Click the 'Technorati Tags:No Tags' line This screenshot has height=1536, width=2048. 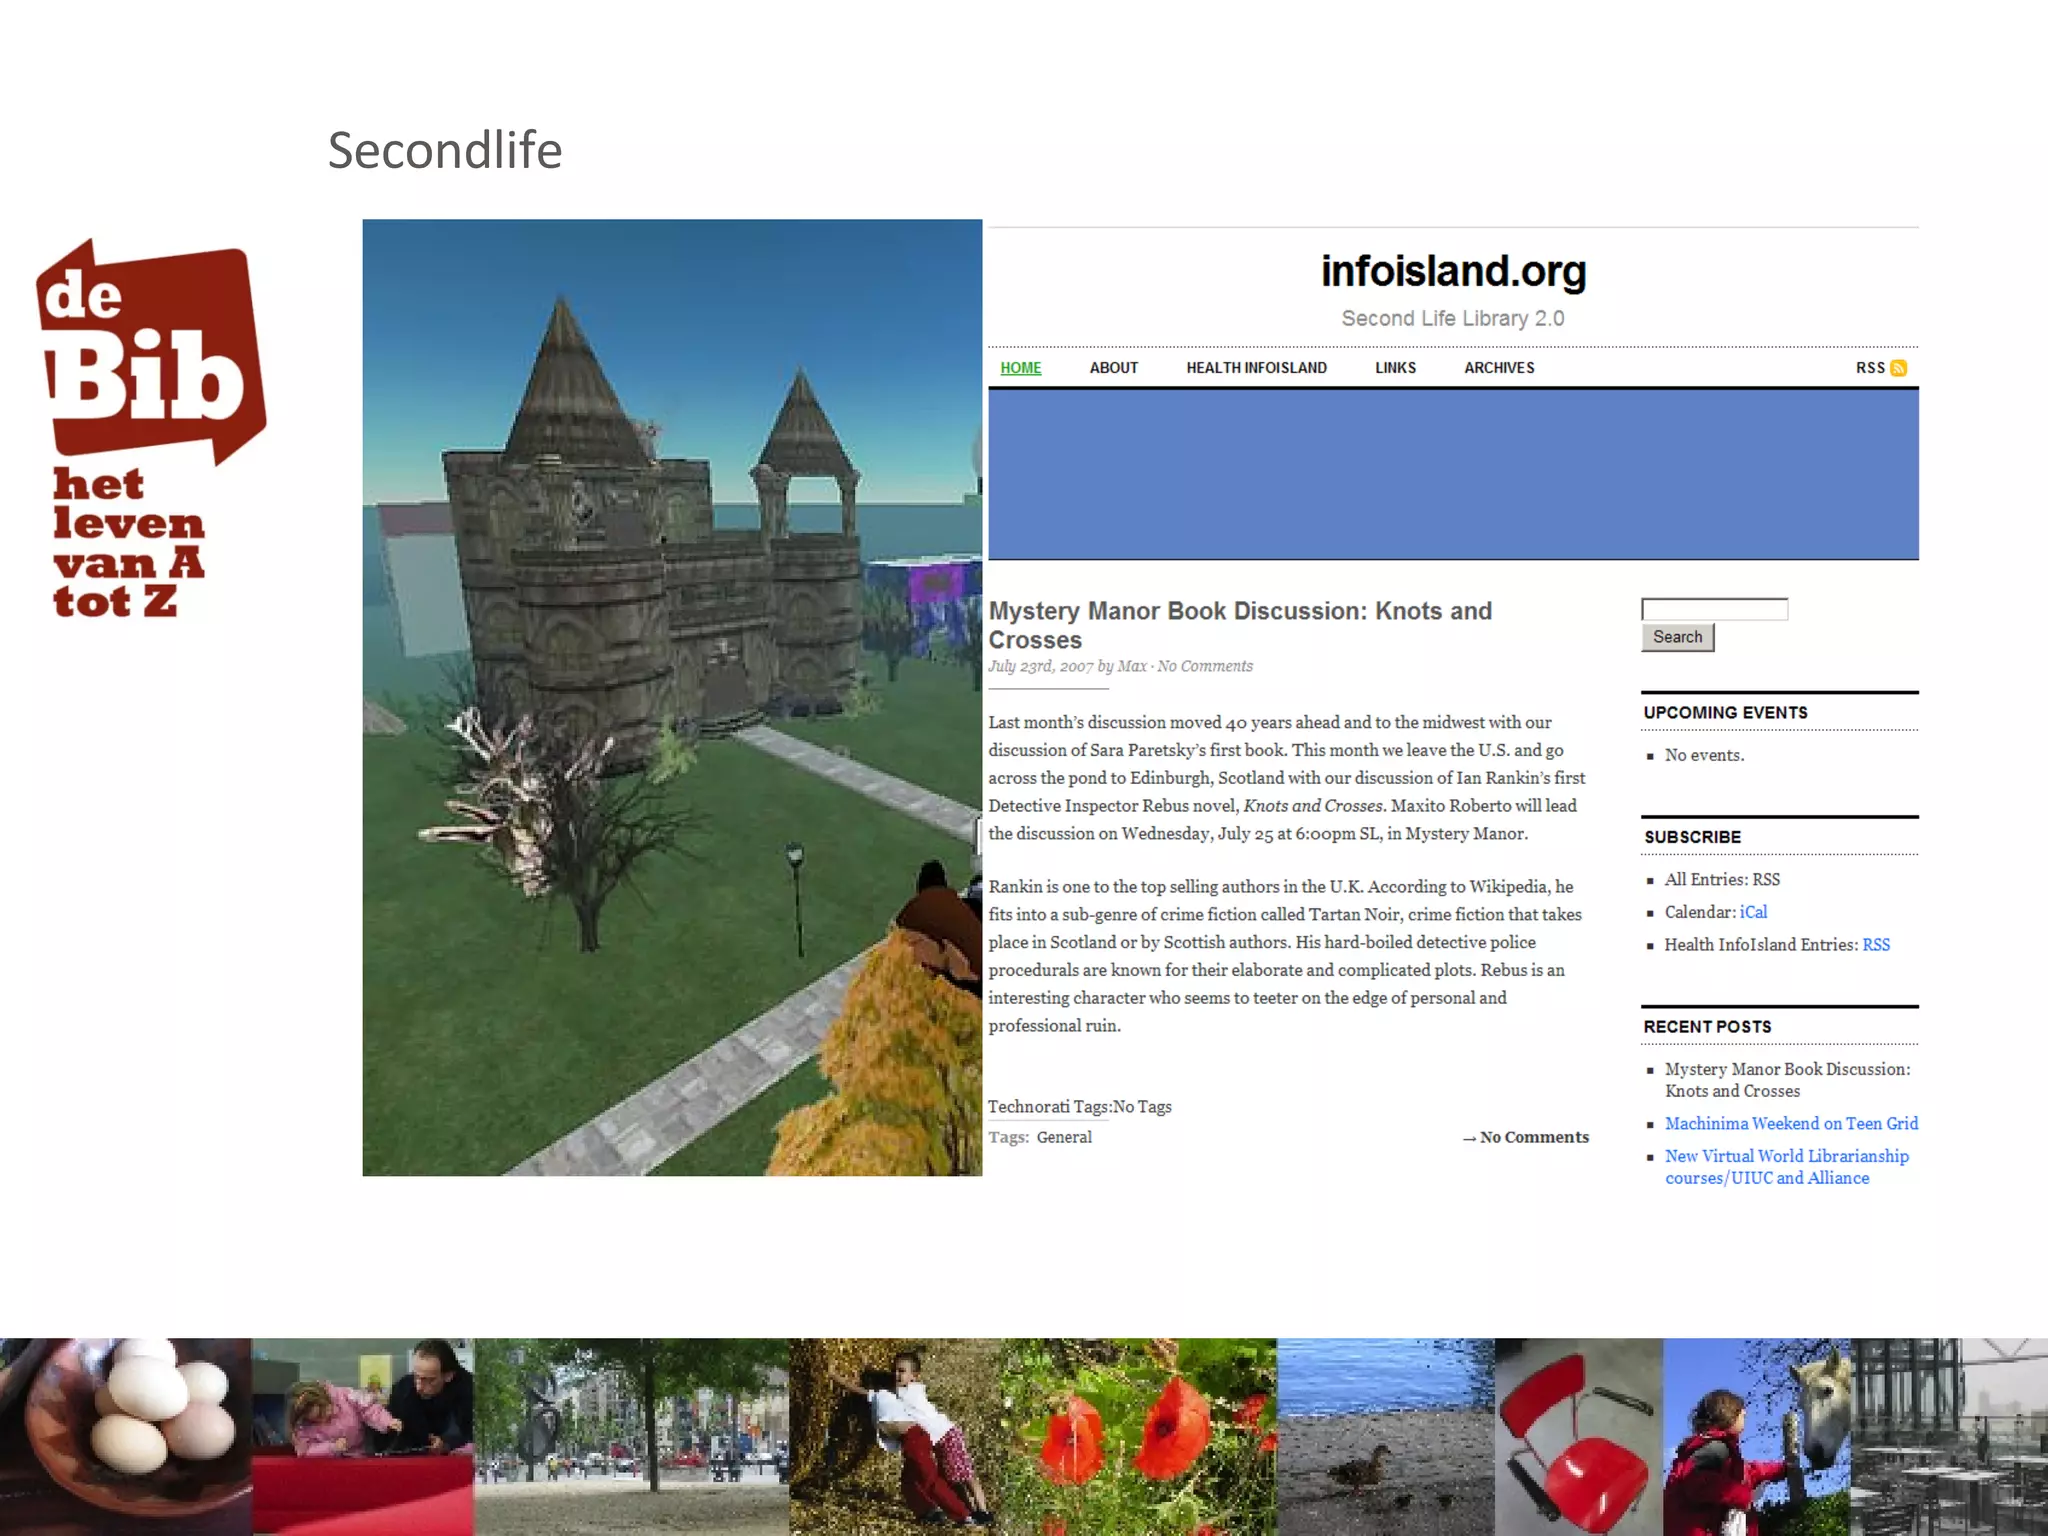pos(1080,1107)
